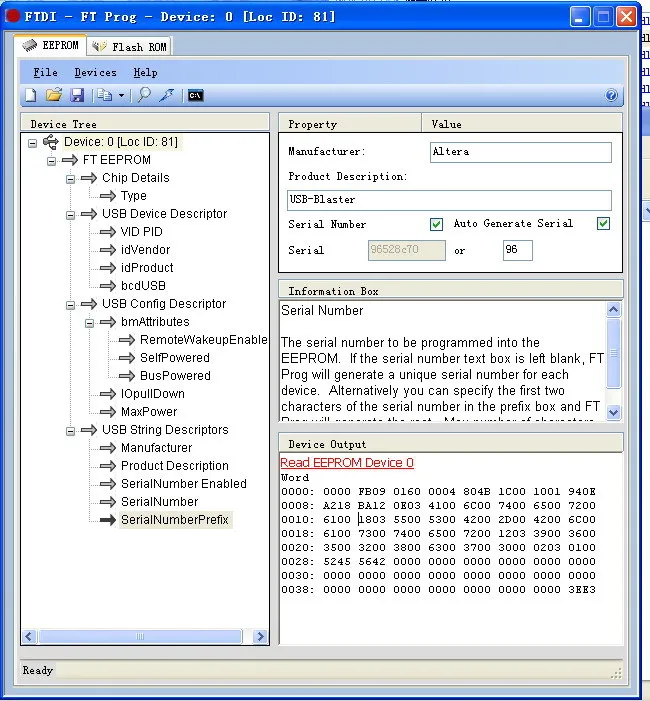The image size is (650, 701).
Task: Select the Manufacturer tree item
Action: pos(156,448)
